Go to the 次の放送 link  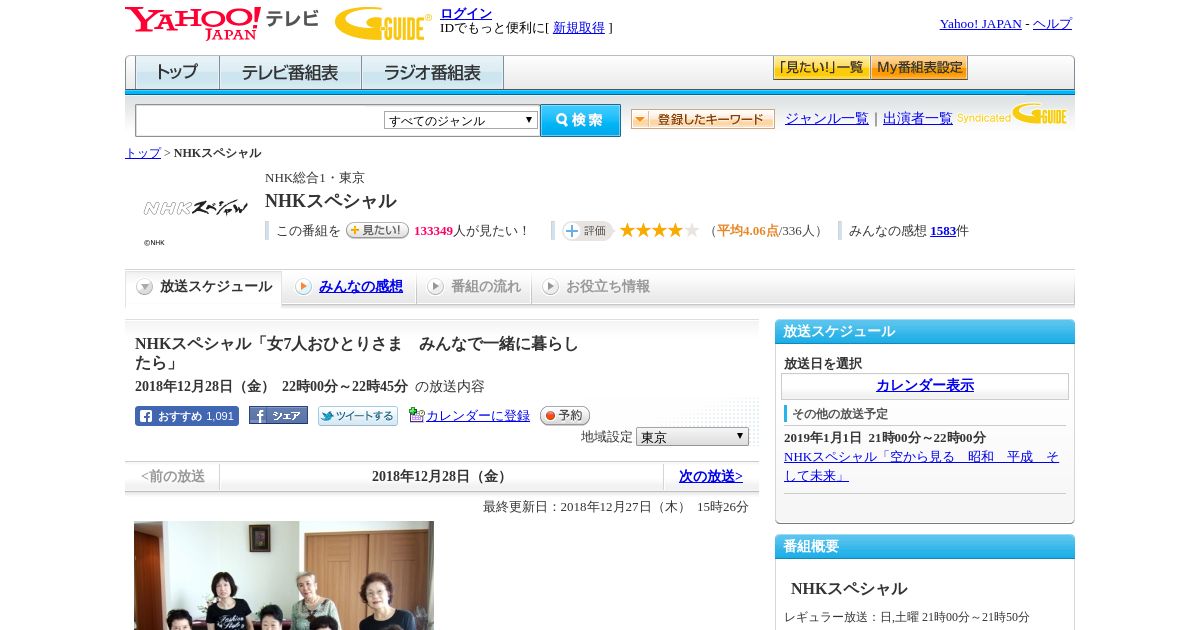coord(711,477)
